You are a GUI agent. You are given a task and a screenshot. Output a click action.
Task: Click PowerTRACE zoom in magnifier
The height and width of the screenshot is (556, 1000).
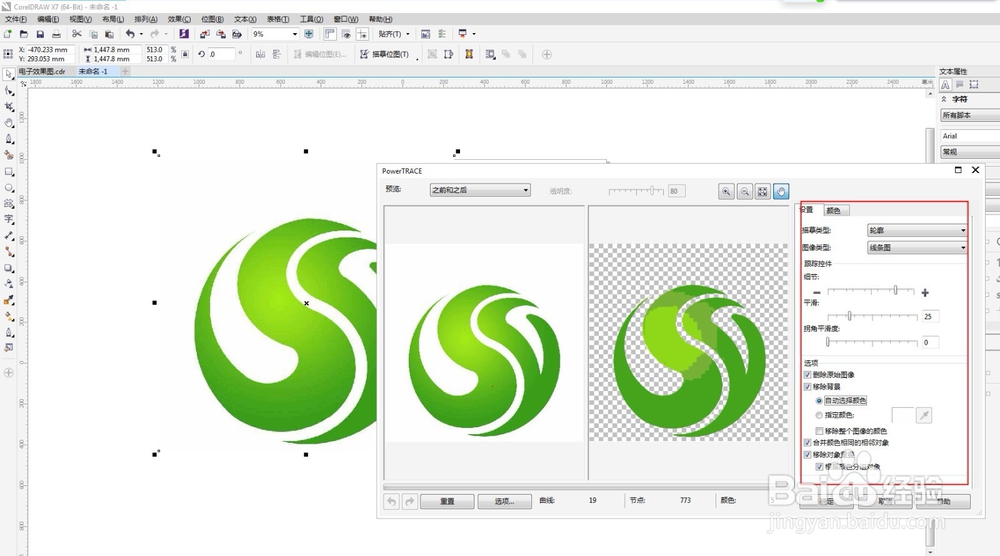726,191
